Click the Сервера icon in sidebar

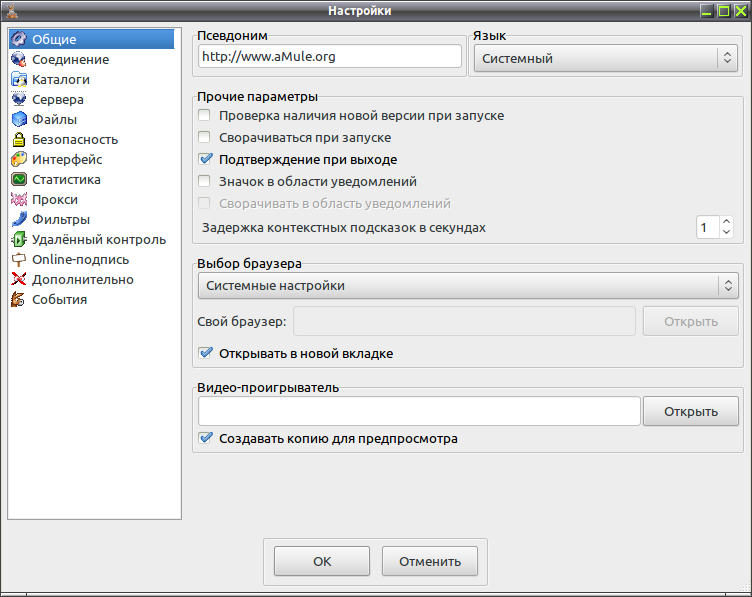click(x=19, y=99)
